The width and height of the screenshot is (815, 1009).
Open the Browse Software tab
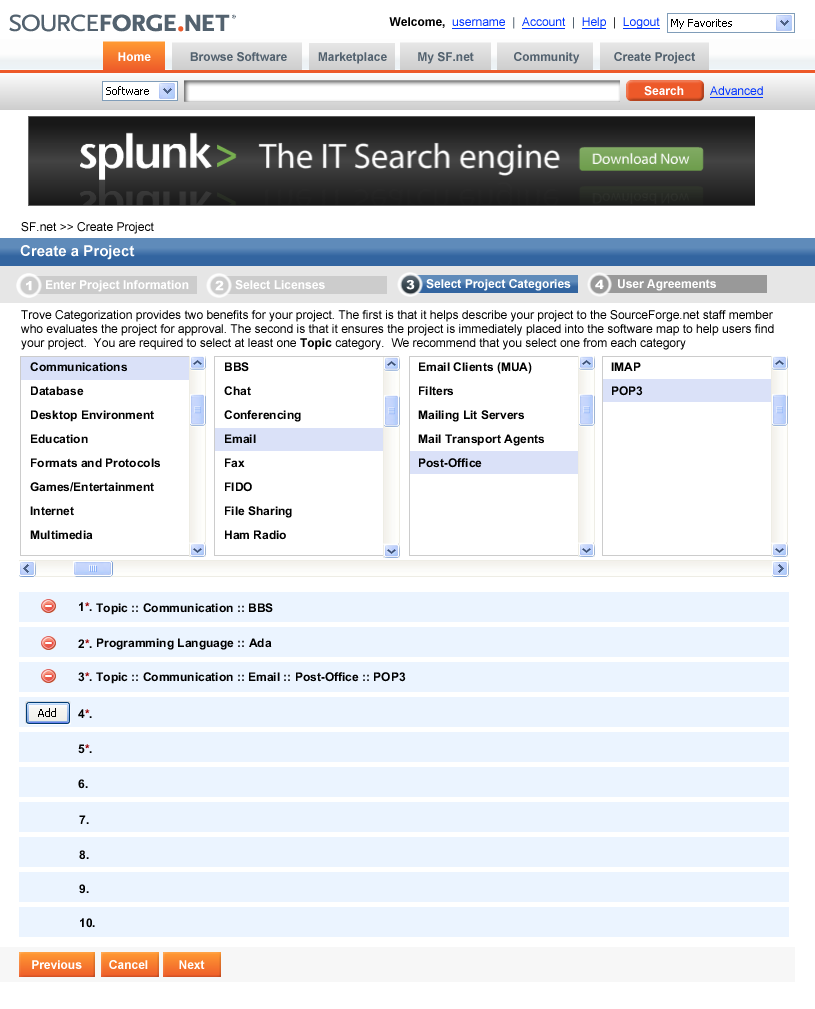pos(238,57)
